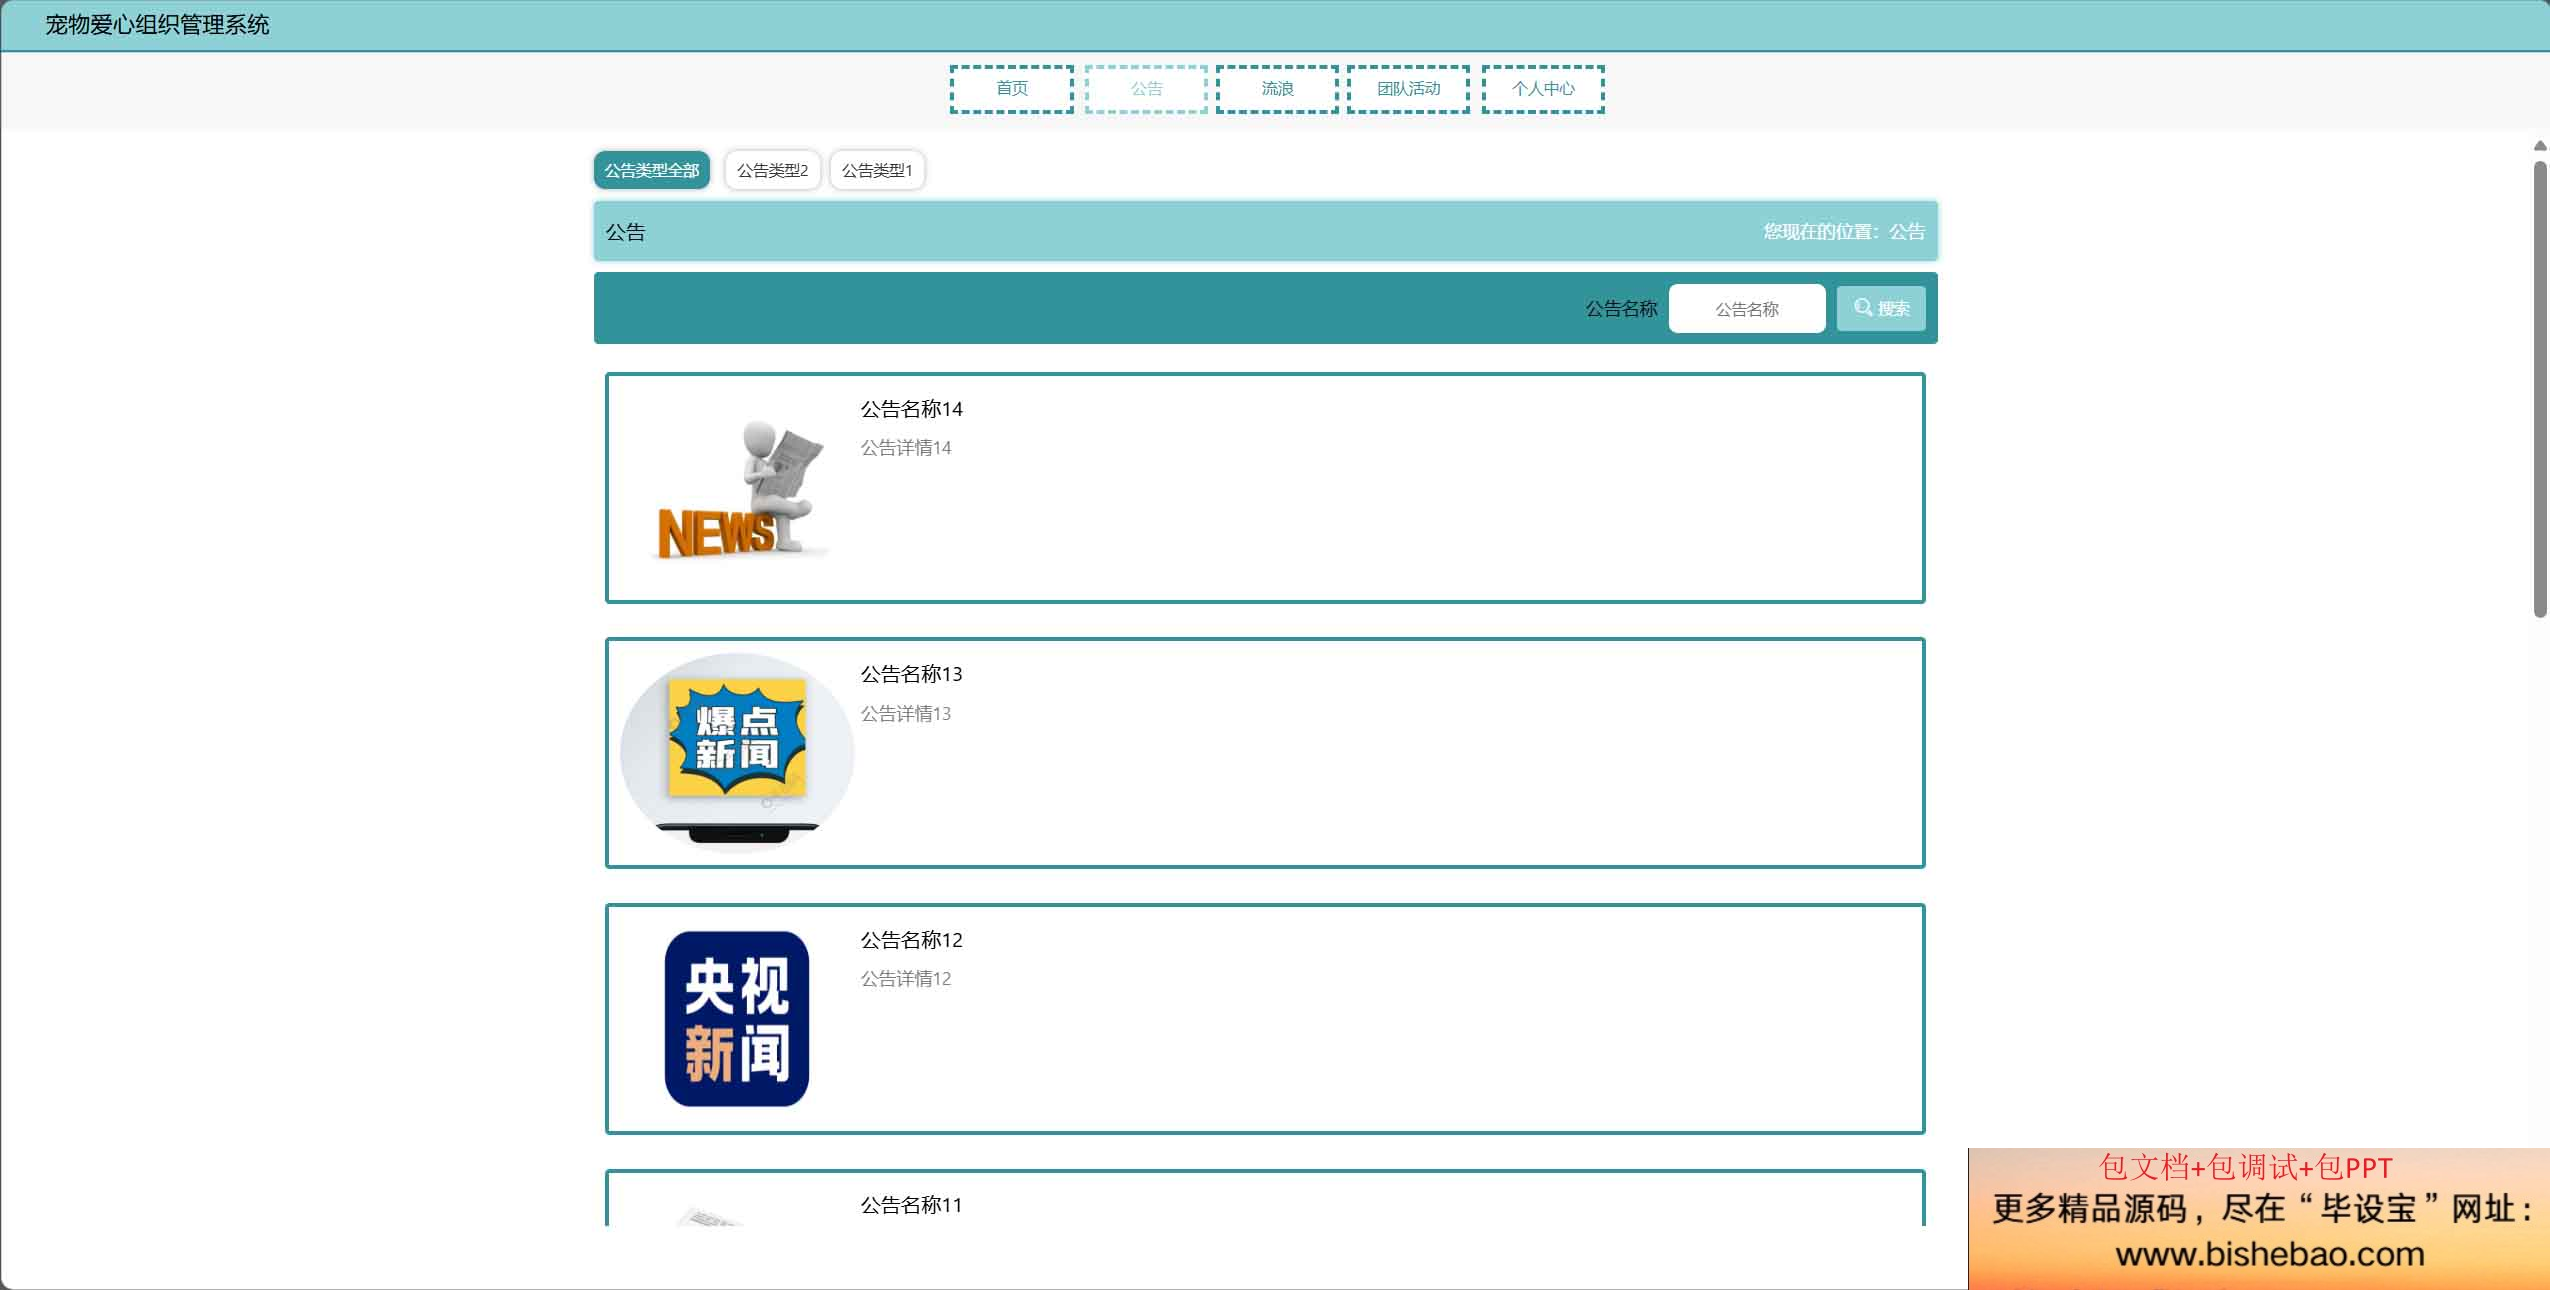Focus the 公告名称 search input field
Image resolution: width=2550 pixels, height=1290 pixels.
coord(1747,309)
